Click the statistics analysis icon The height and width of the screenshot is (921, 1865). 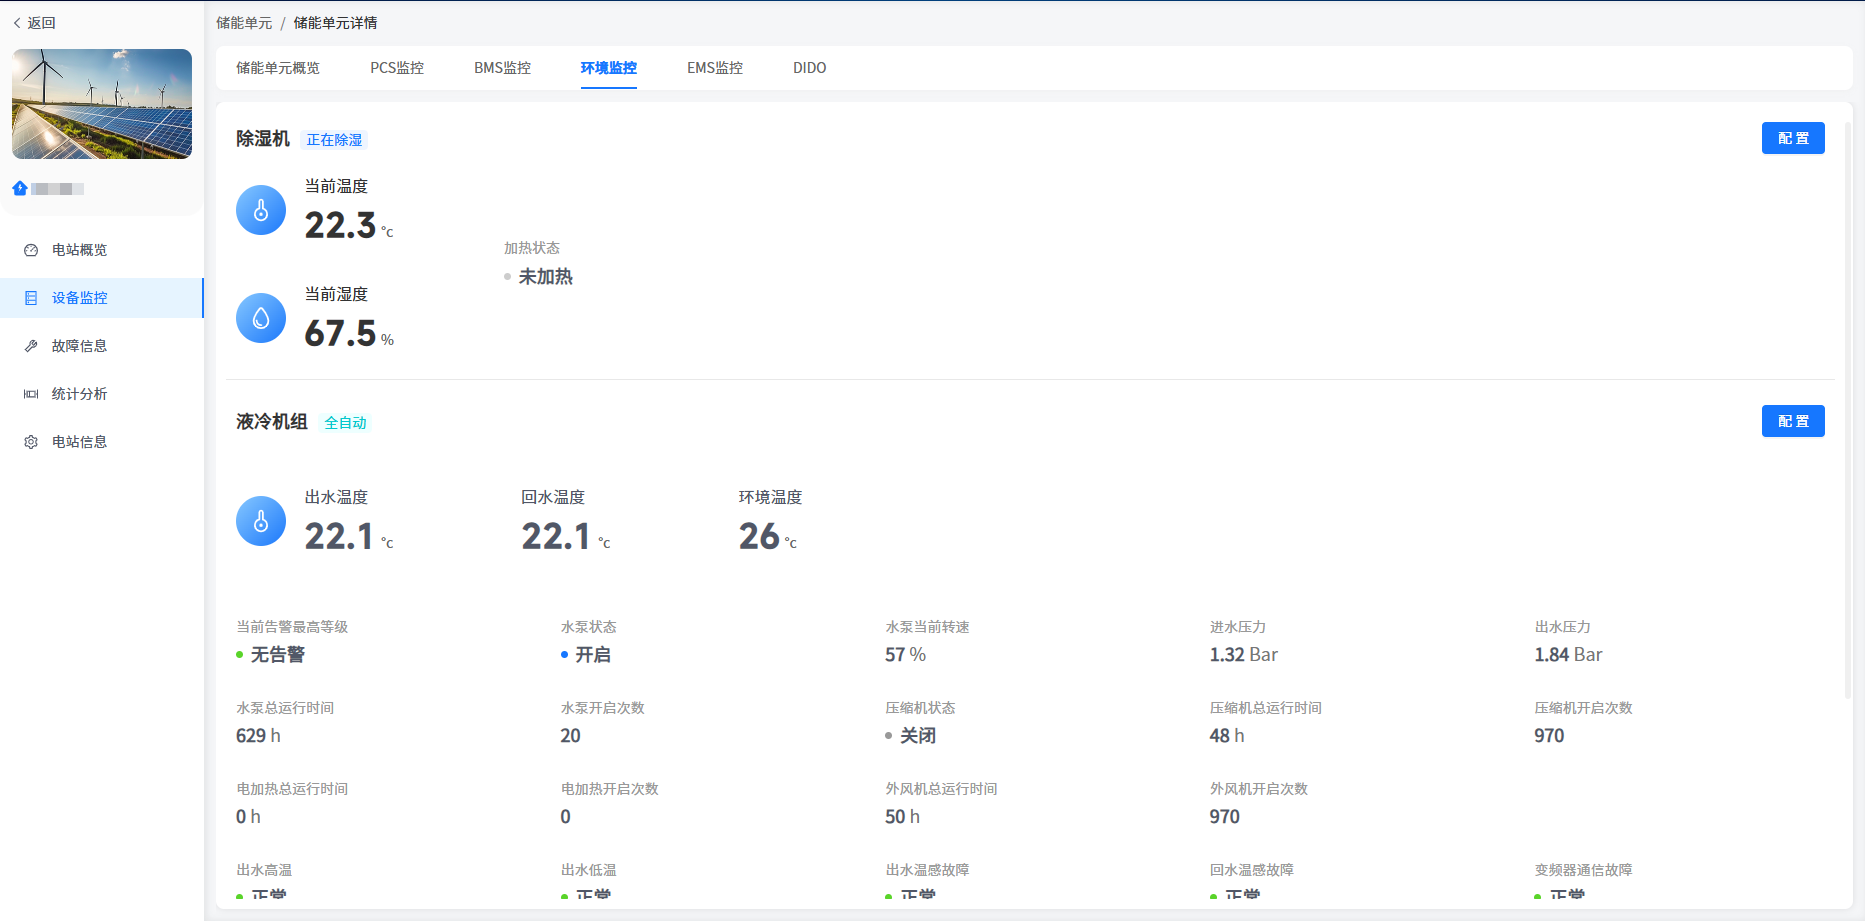(31, 394)
